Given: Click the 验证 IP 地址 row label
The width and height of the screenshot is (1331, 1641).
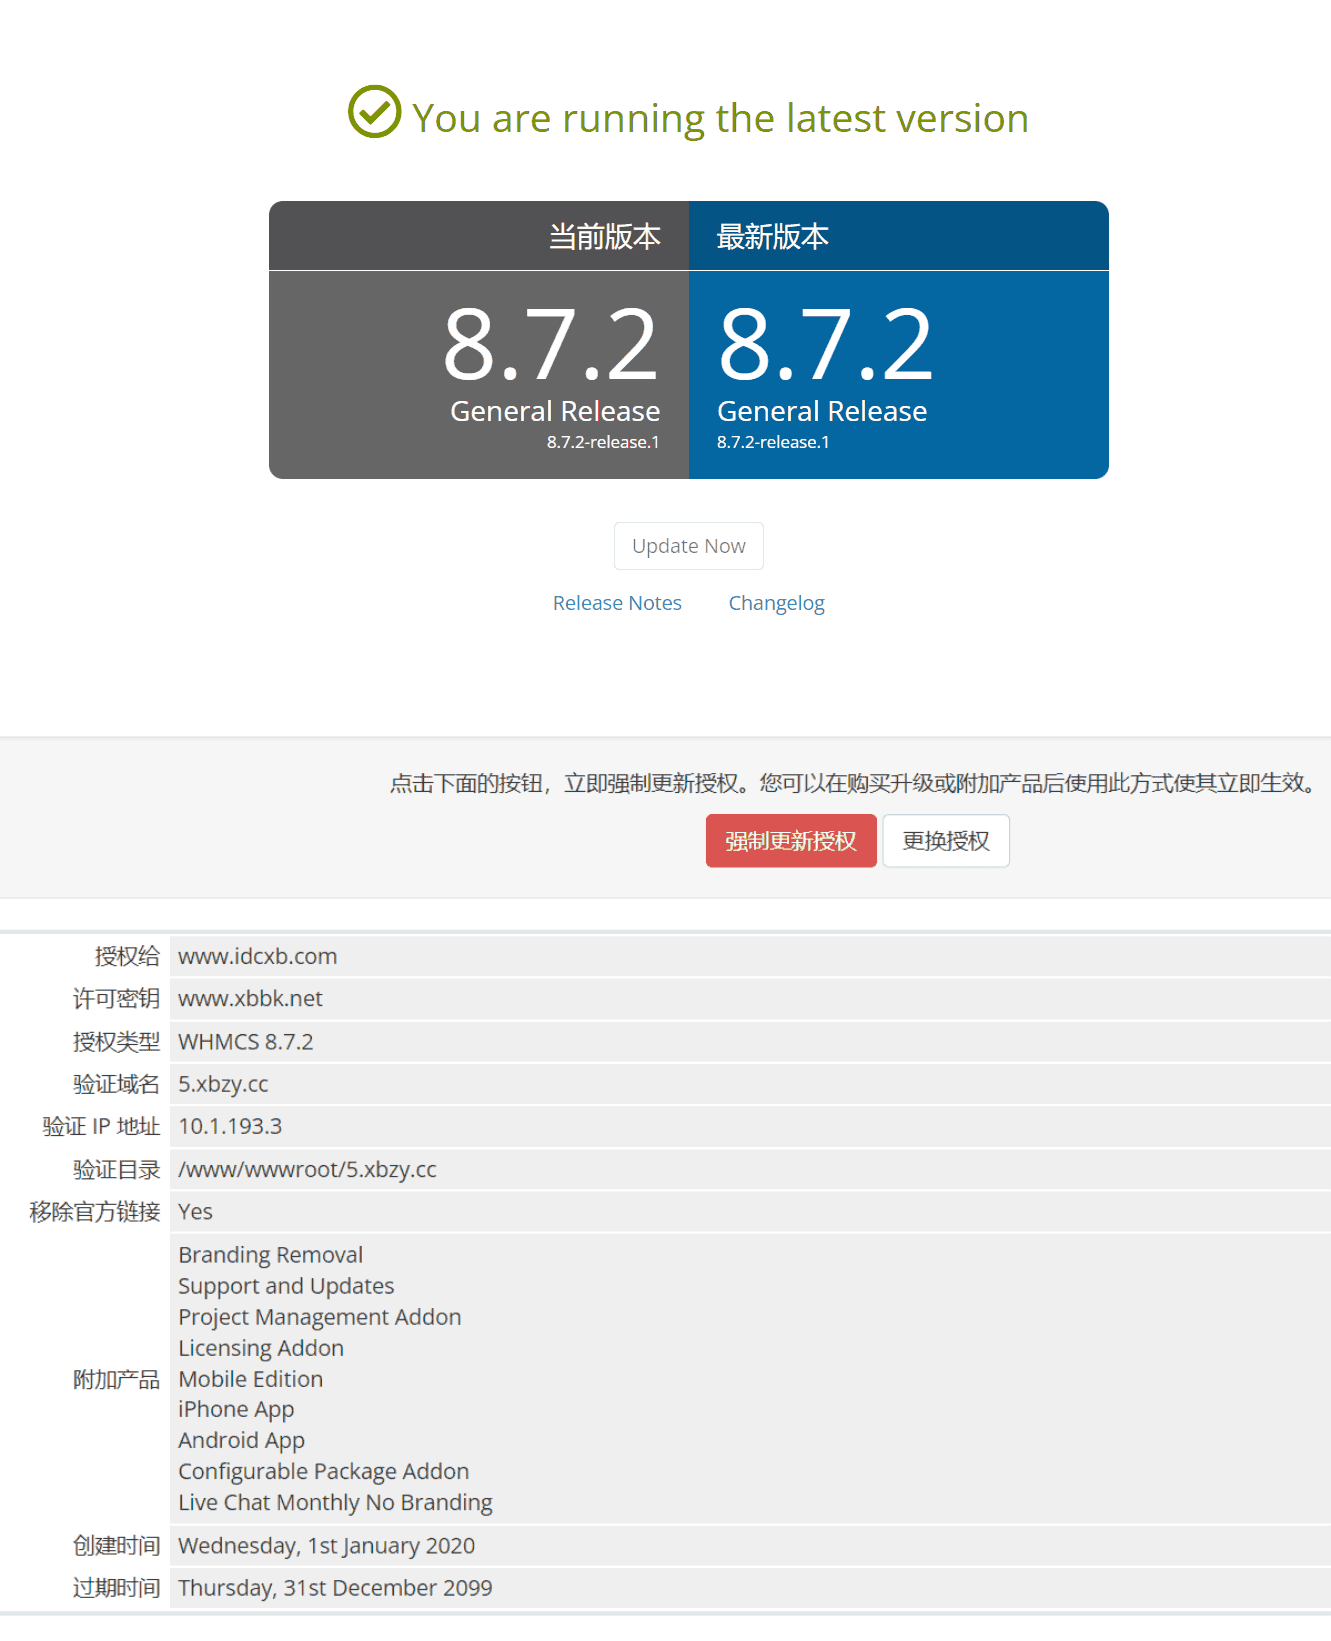Looking at the screenshot, I should (x=101, y=1126).
